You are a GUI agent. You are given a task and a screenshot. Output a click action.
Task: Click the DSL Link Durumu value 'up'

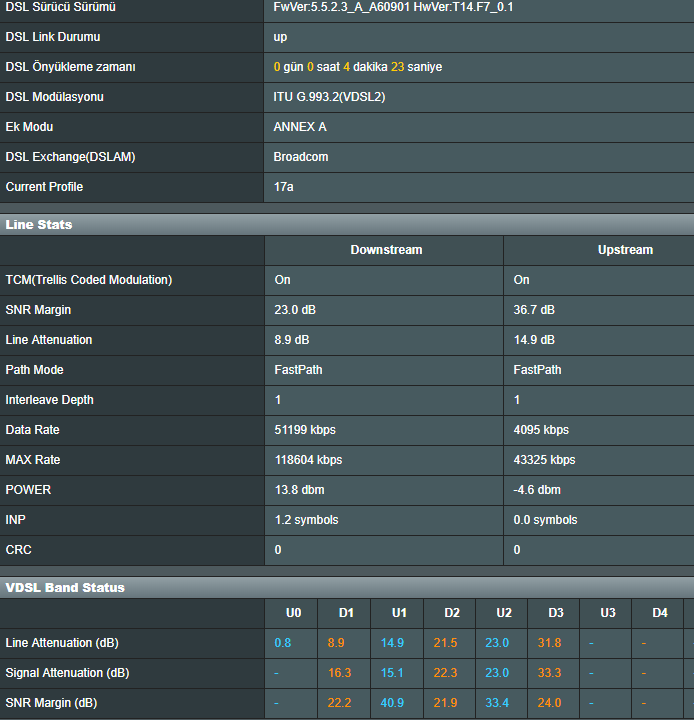280,37
